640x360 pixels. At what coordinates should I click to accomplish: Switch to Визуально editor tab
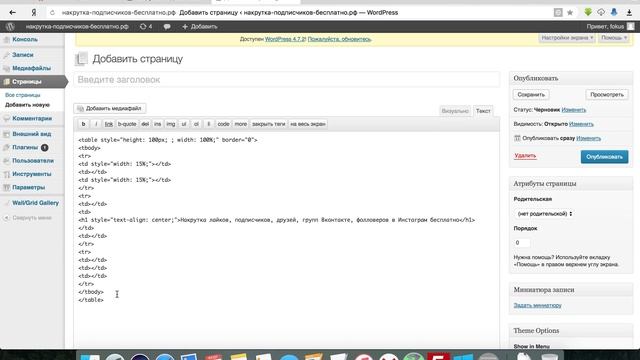click(455, 111)
